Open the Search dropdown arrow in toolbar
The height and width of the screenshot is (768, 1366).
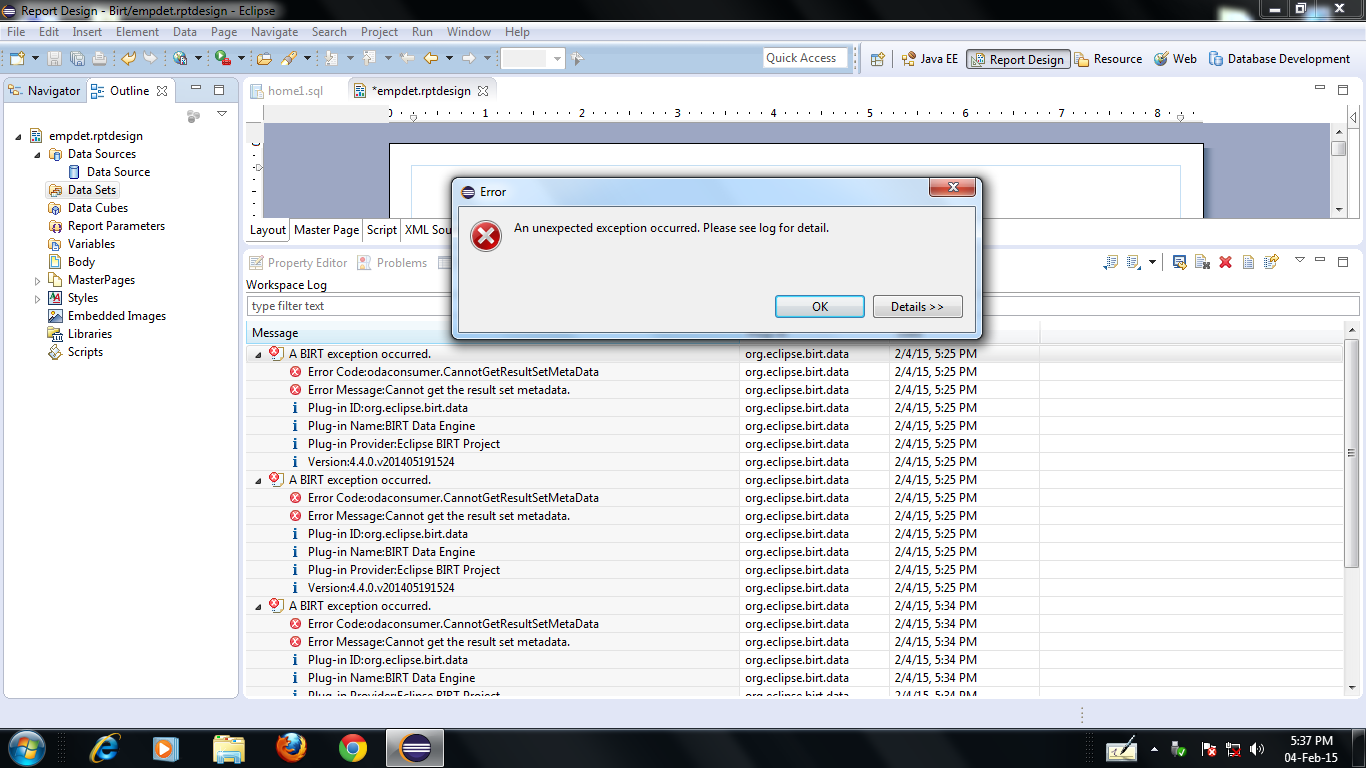[x=307, y=59]
